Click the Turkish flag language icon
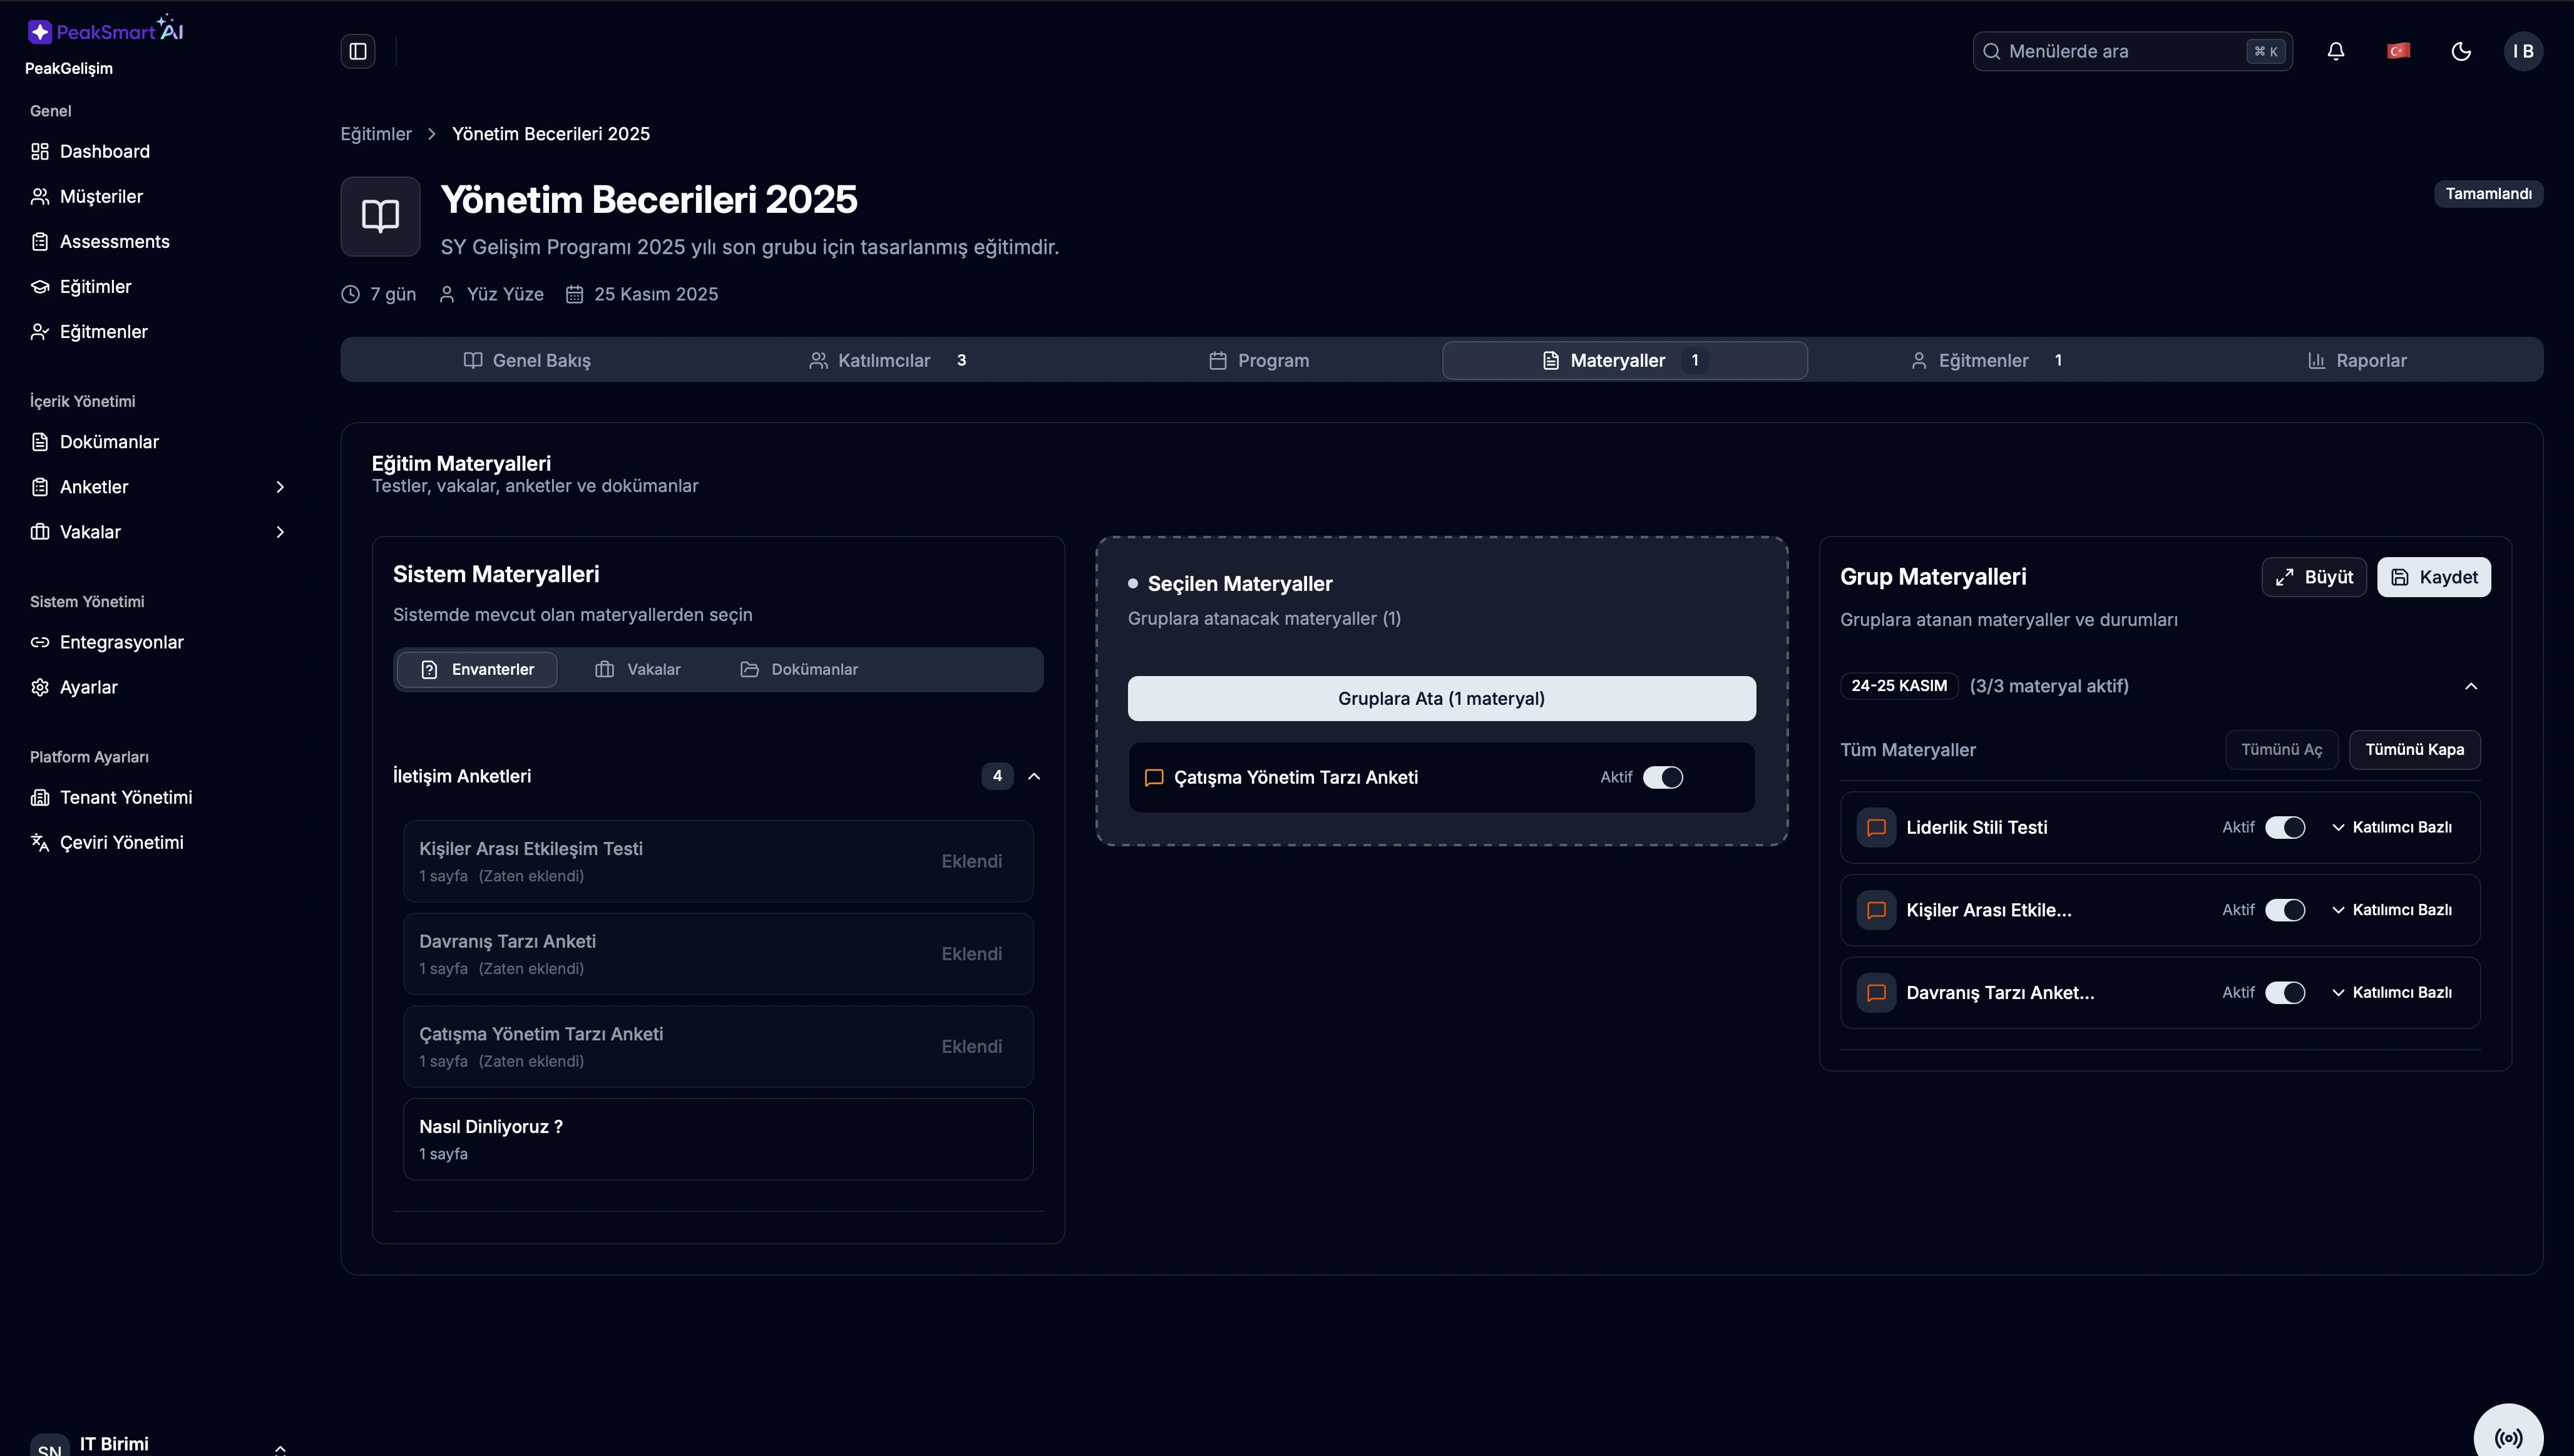 2398,51
